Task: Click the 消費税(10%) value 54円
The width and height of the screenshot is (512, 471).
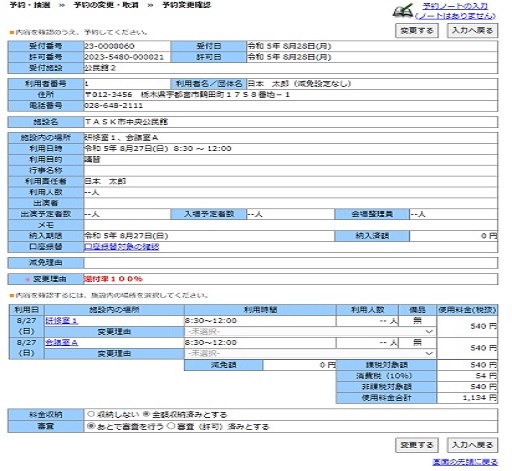Action: click(486, 376)
